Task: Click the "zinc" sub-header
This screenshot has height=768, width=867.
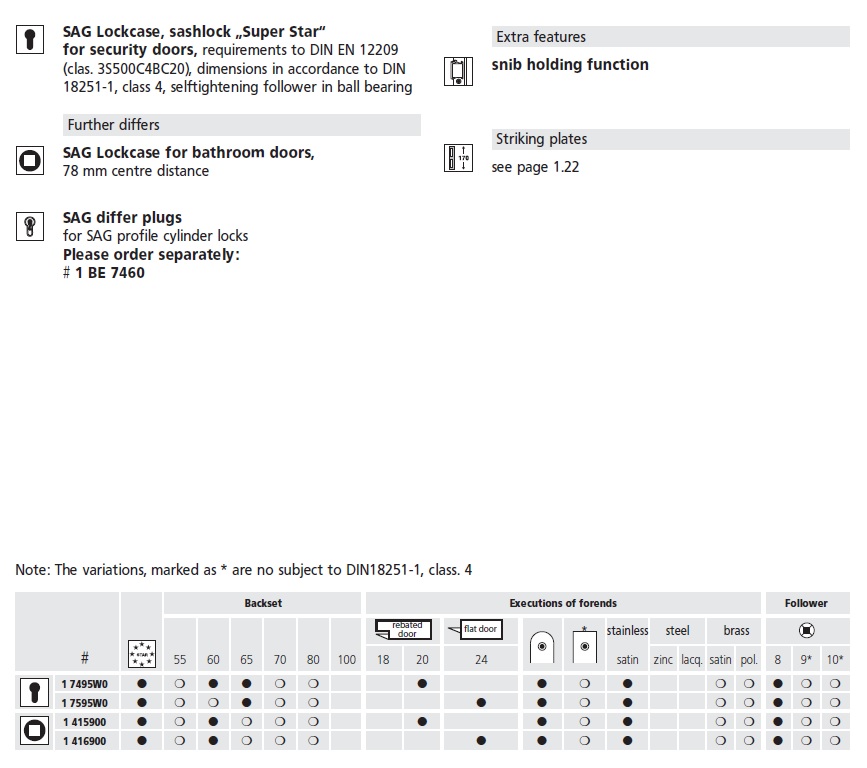Action: pyautogui.click(x=663, y=660)
